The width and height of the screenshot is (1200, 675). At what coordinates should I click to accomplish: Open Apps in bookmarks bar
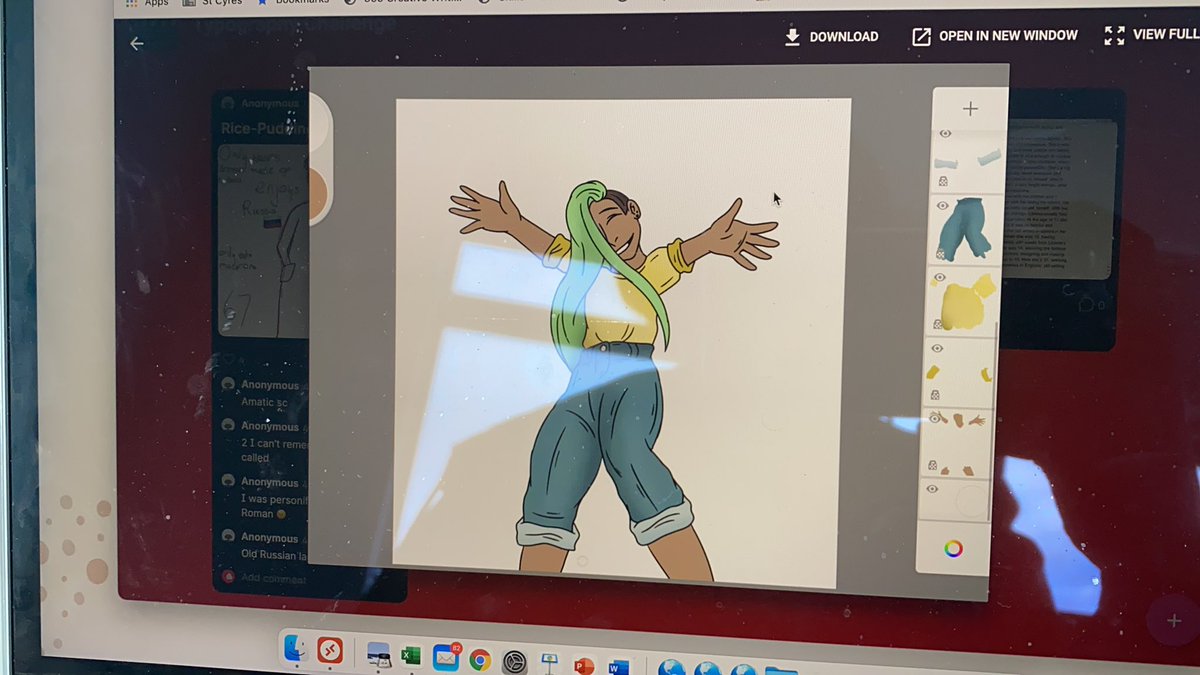148,3
